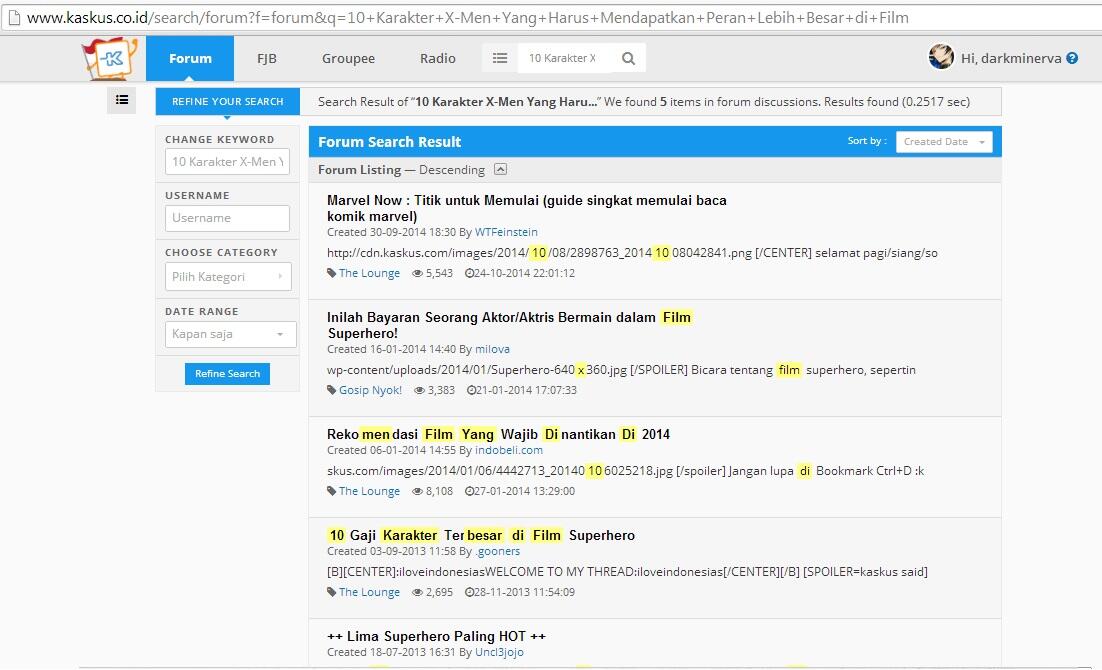Click the Refine Search button

(227, 373)
